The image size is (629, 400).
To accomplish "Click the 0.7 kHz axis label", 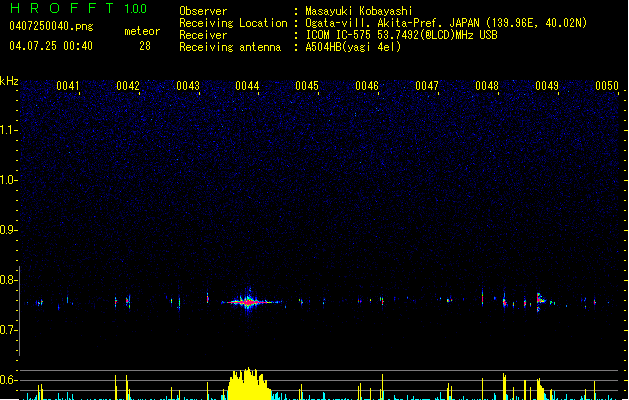I will pos(8,330).
